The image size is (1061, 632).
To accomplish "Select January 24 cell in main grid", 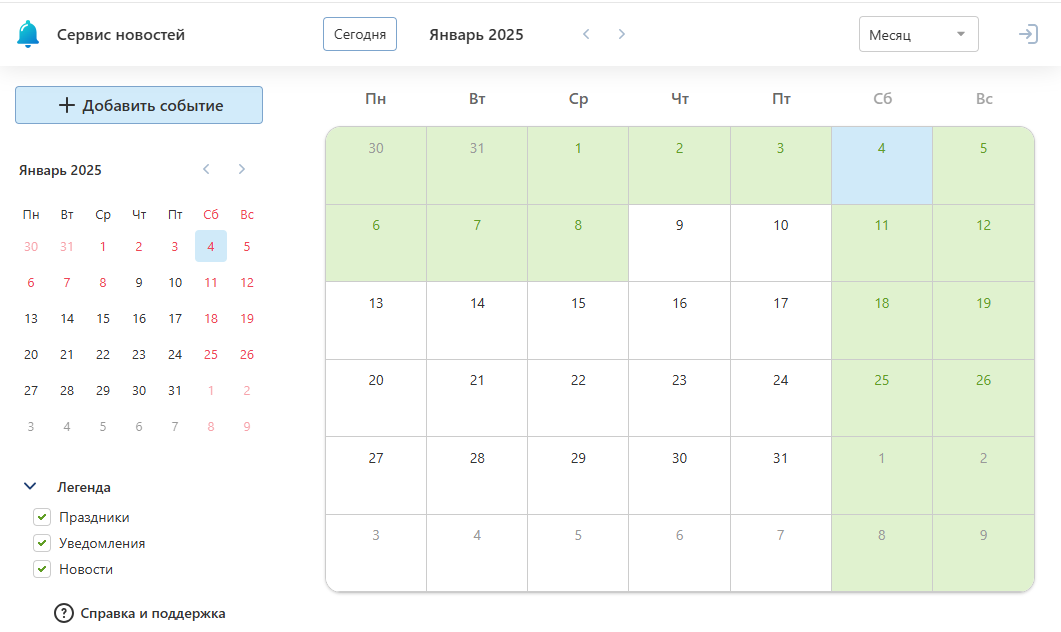I will [781, 398].
